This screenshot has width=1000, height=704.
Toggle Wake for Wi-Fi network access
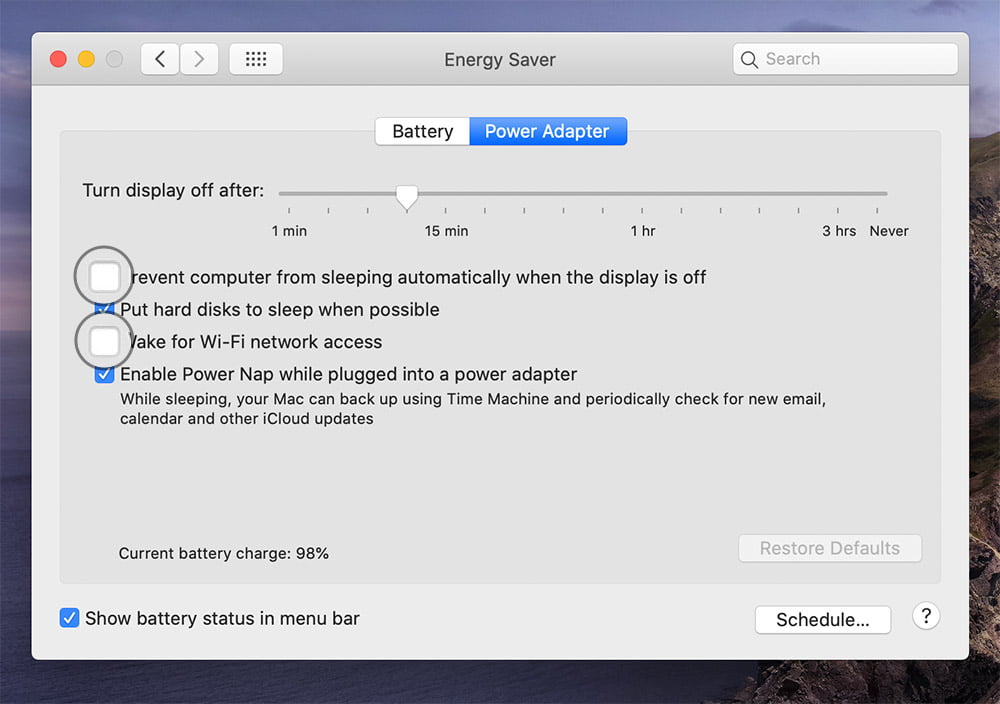104,341
